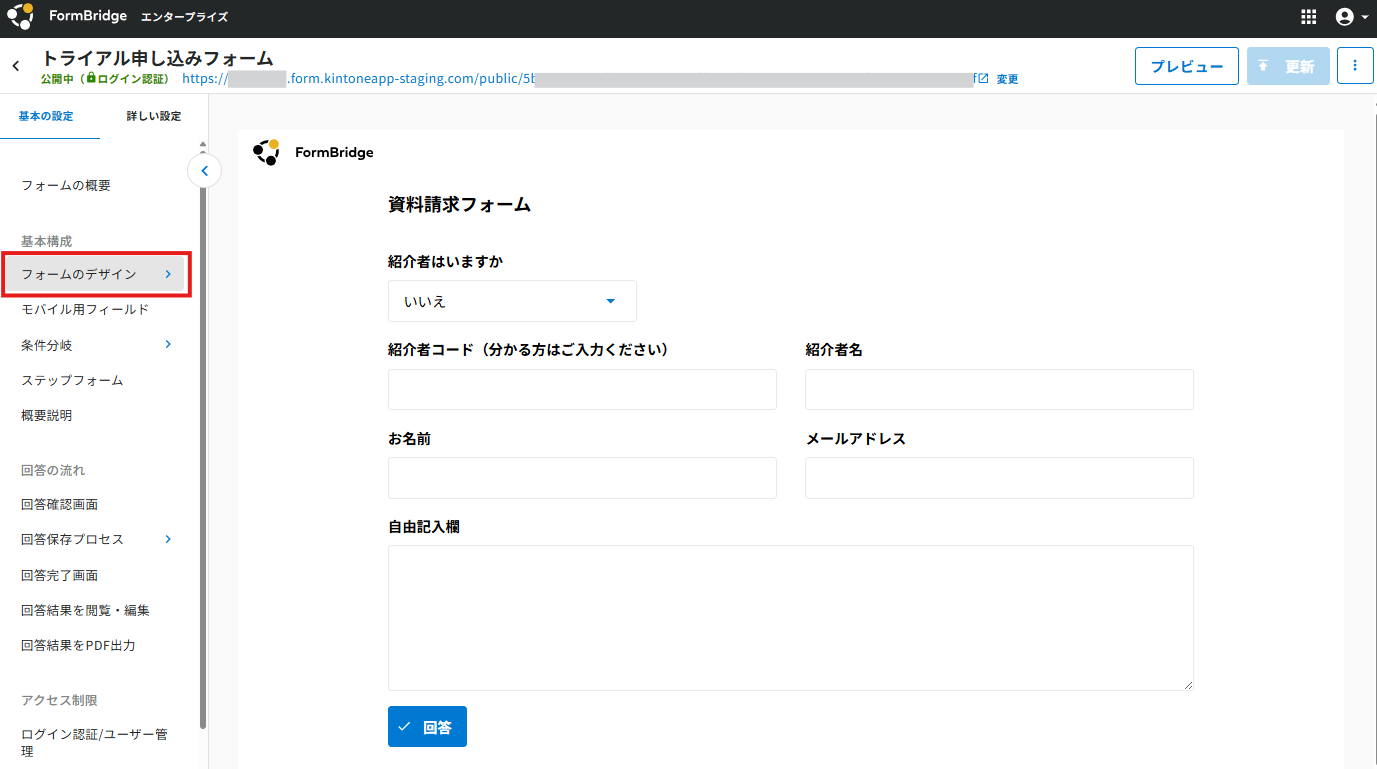Switch to the 詳しい設定 tab

(x=154, y=116)
